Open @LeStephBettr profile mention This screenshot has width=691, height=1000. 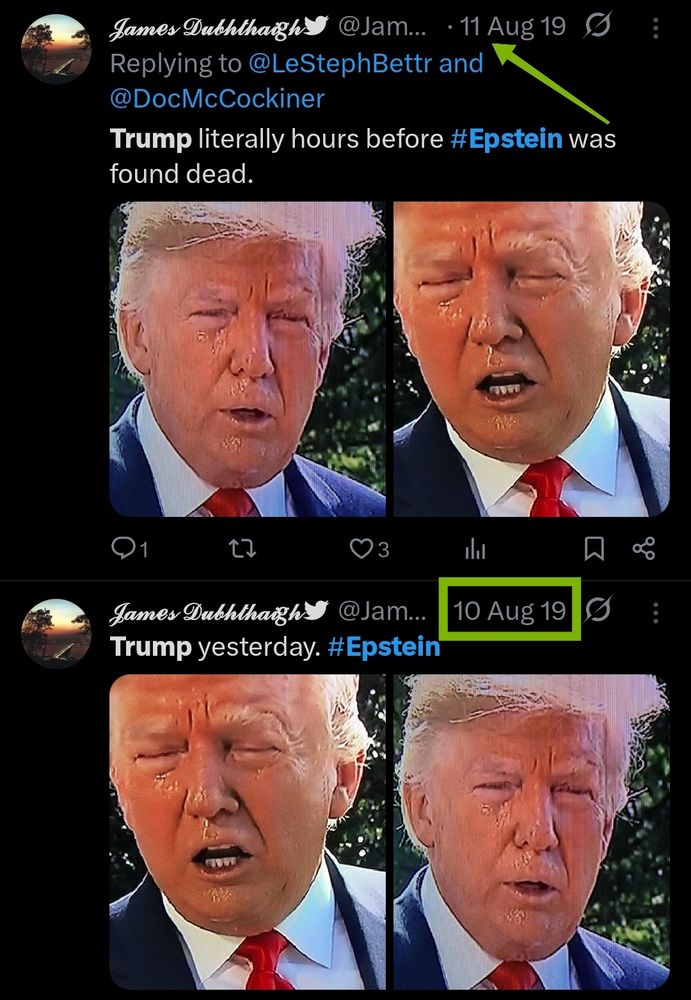pyautogui.click(x=339, y=64)
